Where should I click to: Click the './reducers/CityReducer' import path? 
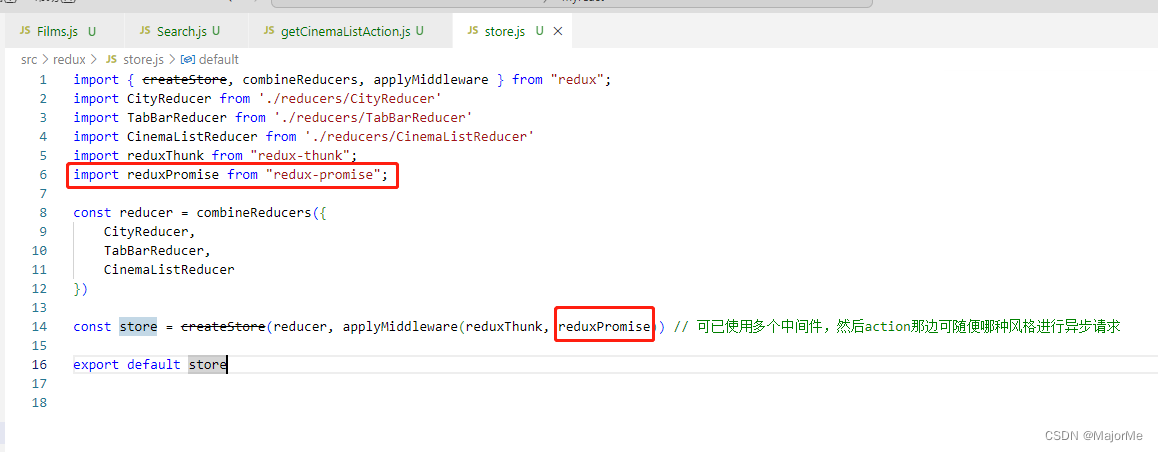352,99
